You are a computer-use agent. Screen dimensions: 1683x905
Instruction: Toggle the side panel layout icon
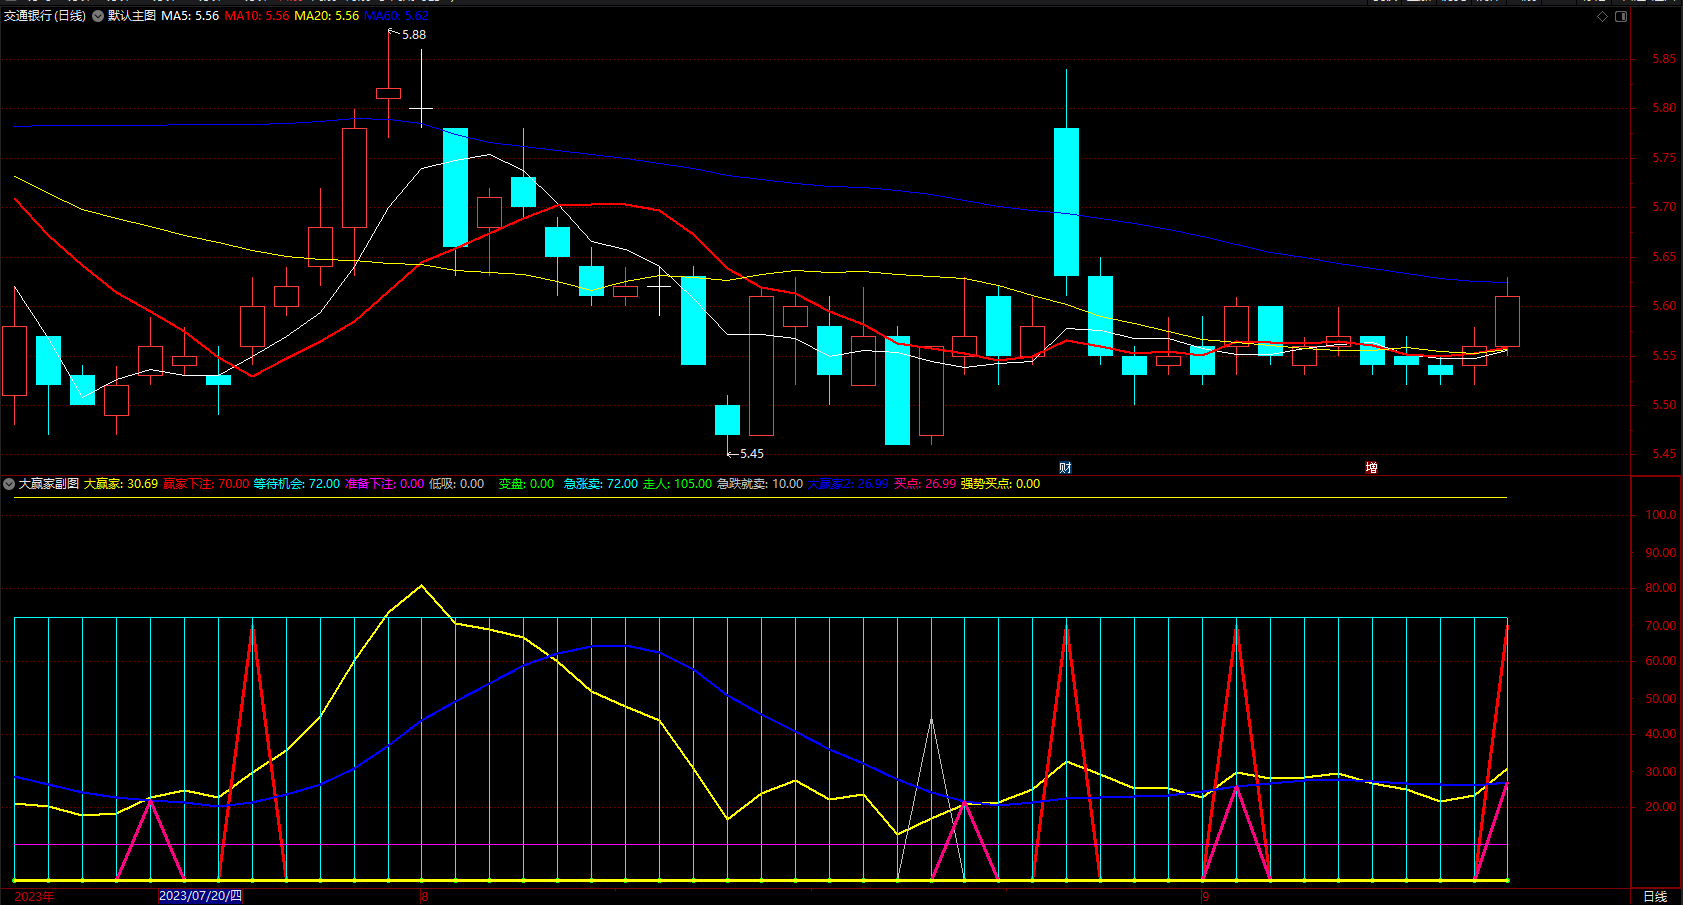pos(1621,17)
